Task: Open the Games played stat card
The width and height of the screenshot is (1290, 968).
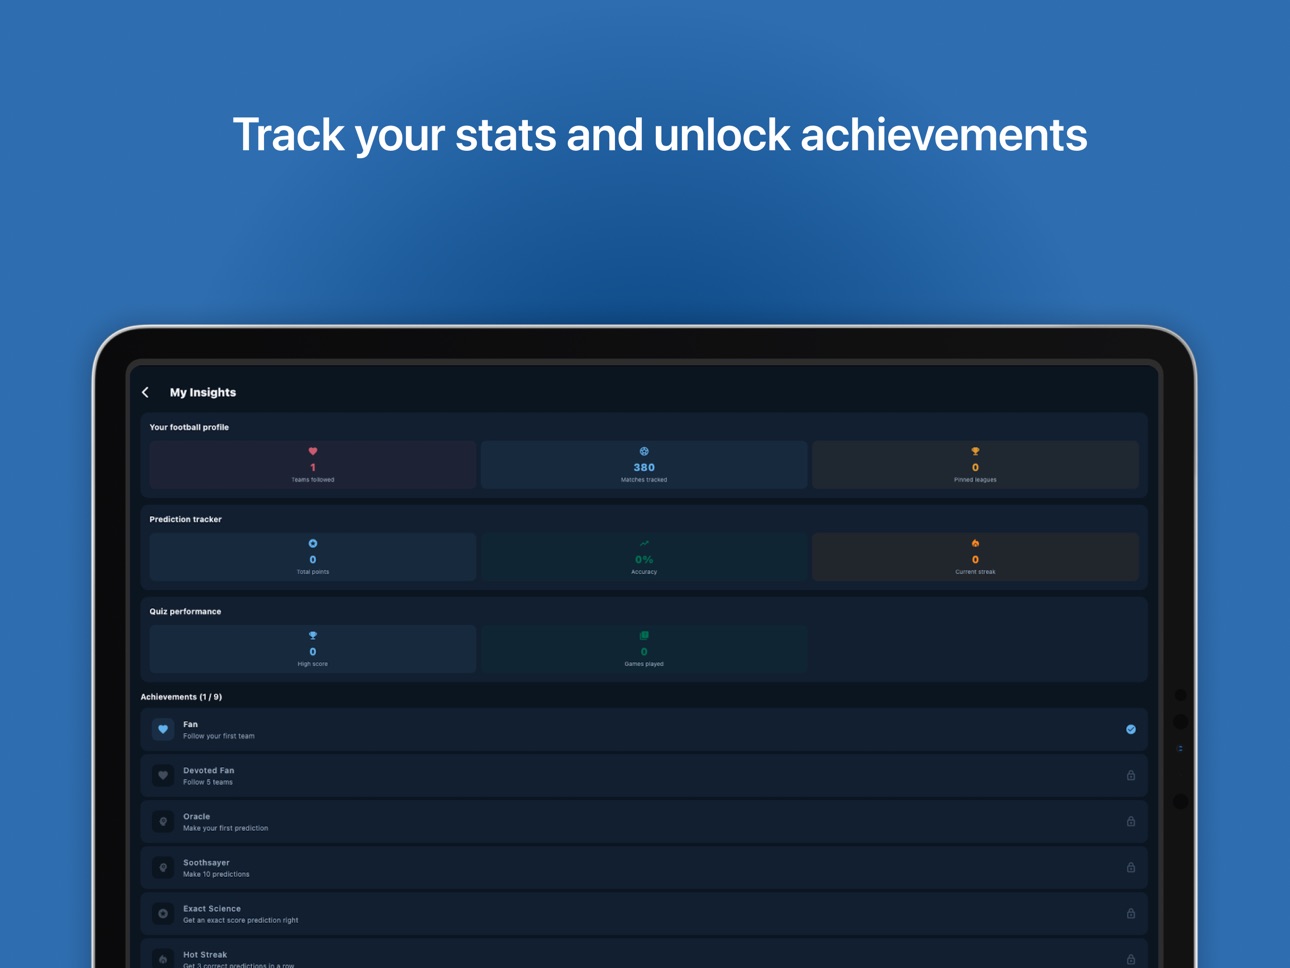Action: coord(644,649)
